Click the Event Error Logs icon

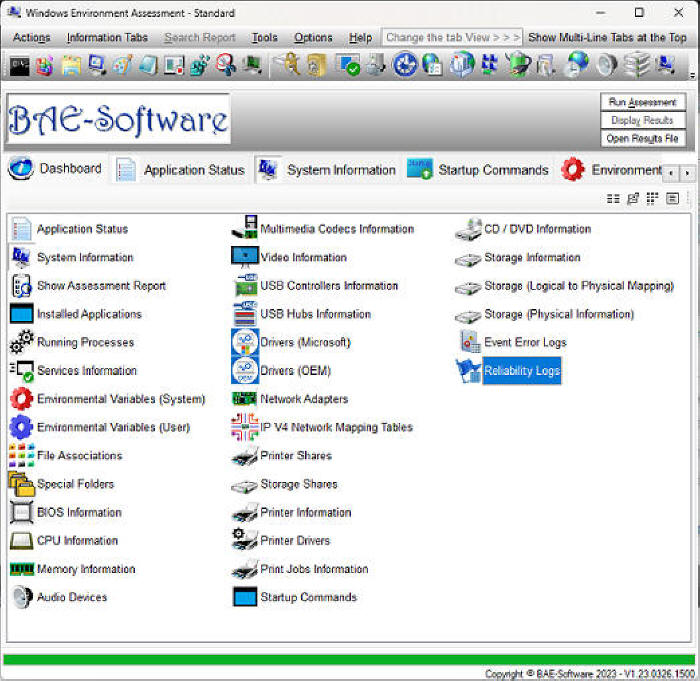coord(469,342)
